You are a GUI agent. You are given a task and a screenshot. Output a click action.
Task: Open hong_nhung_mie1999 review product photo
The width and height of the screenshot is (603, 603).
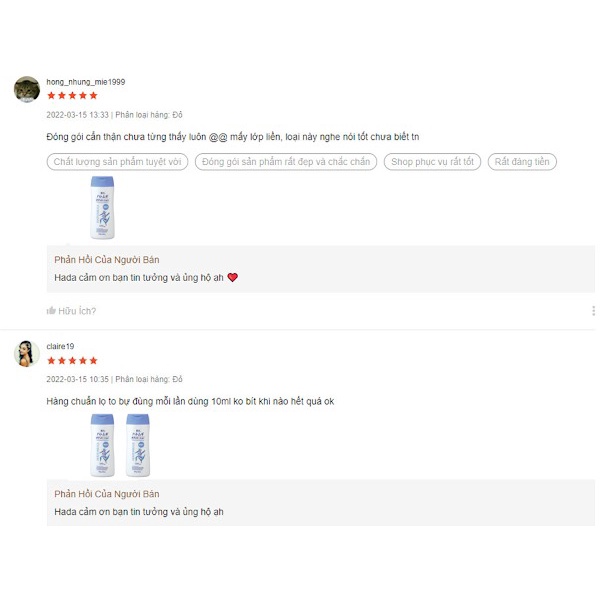pyautogui.click(x=102, y=207)
